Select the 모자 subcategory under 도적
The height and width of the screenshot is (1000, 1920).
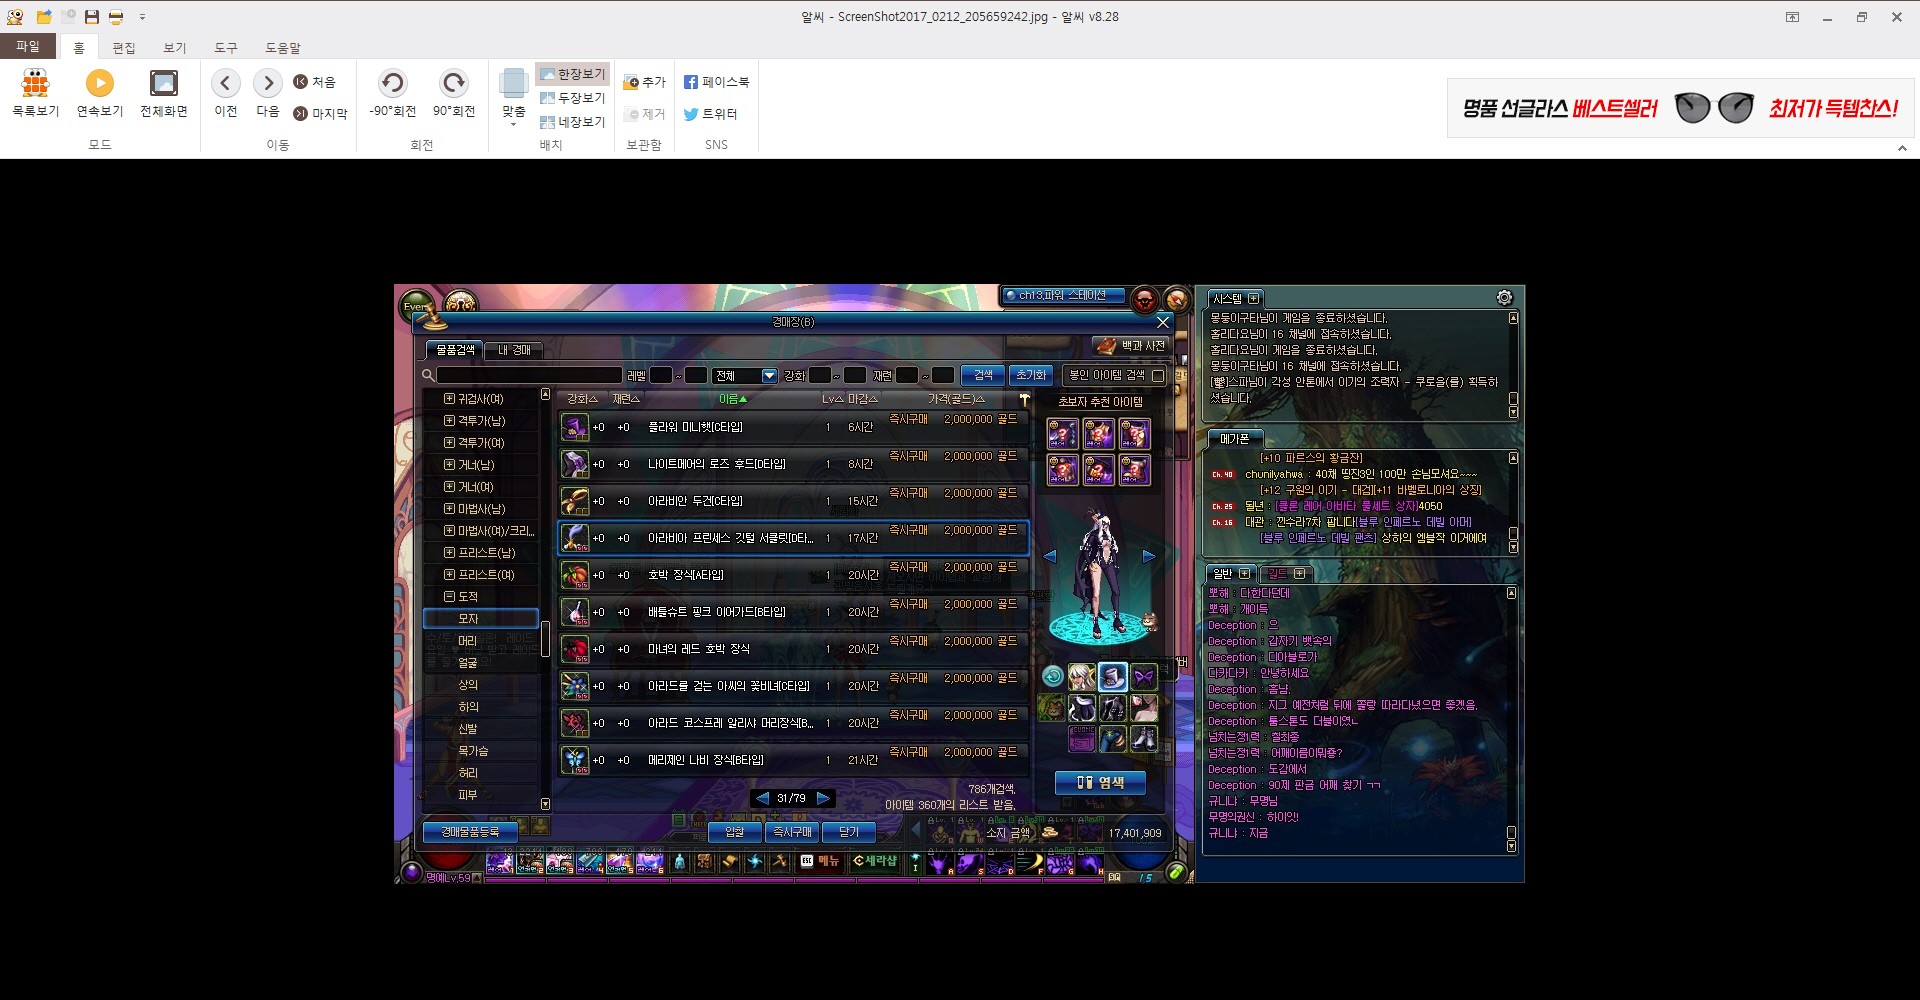pyautogui.click(x=480, y=618)
